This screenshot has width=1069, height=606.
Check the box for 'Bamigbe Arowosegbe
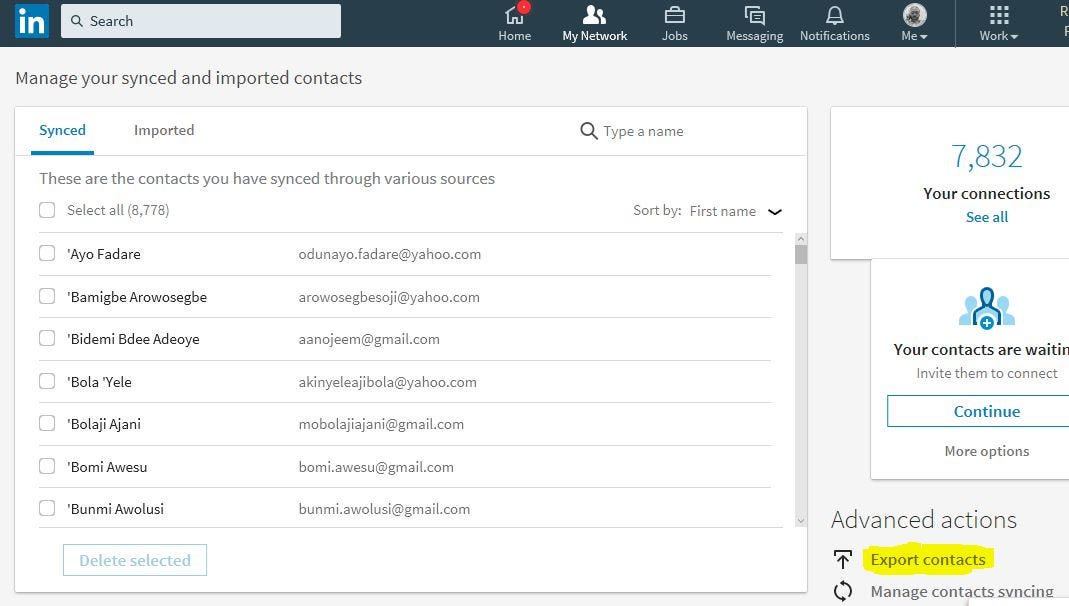pos(47,296)
